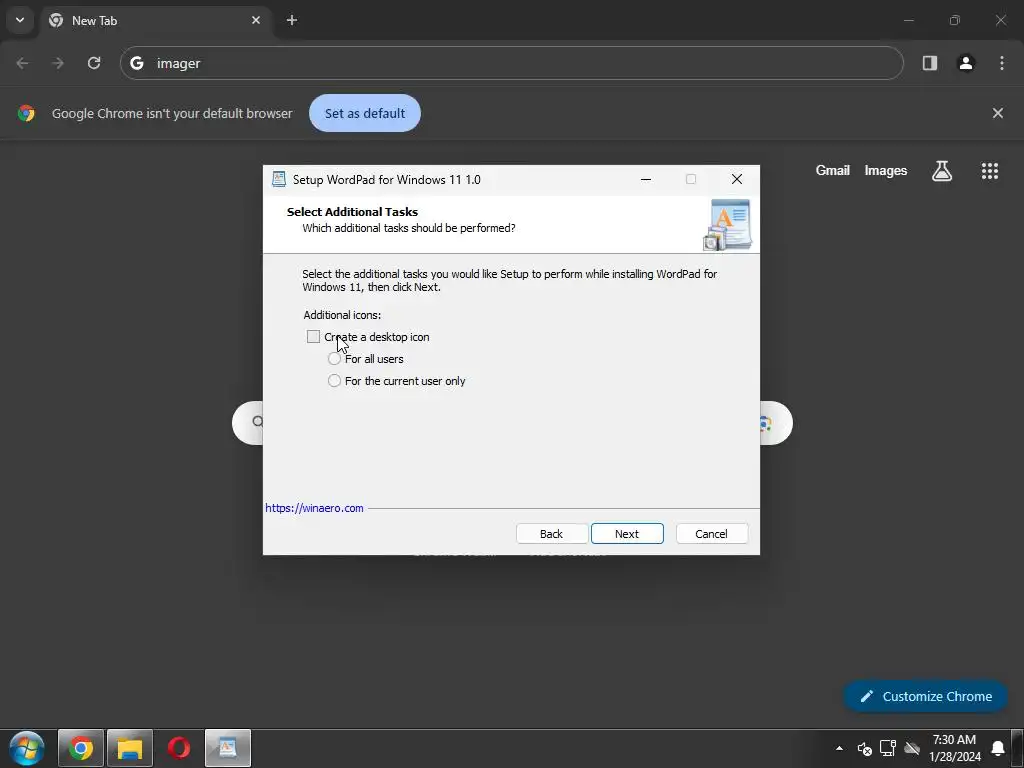This screenshot has height=768, width=1024.
Task: Click the Additional icons: label
Action: (342, 315)
